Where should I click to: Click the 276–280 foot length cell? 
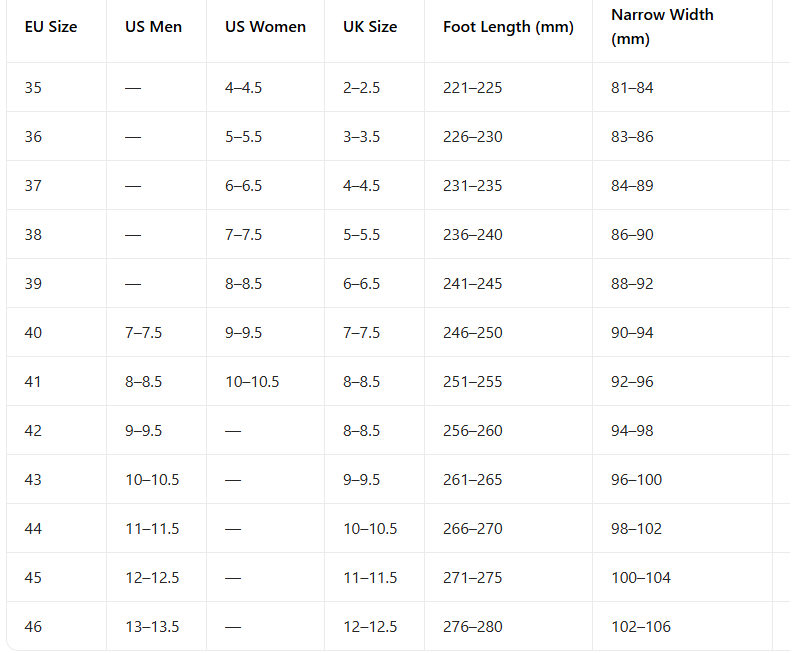pyautogui.click(x=473, y=627)
